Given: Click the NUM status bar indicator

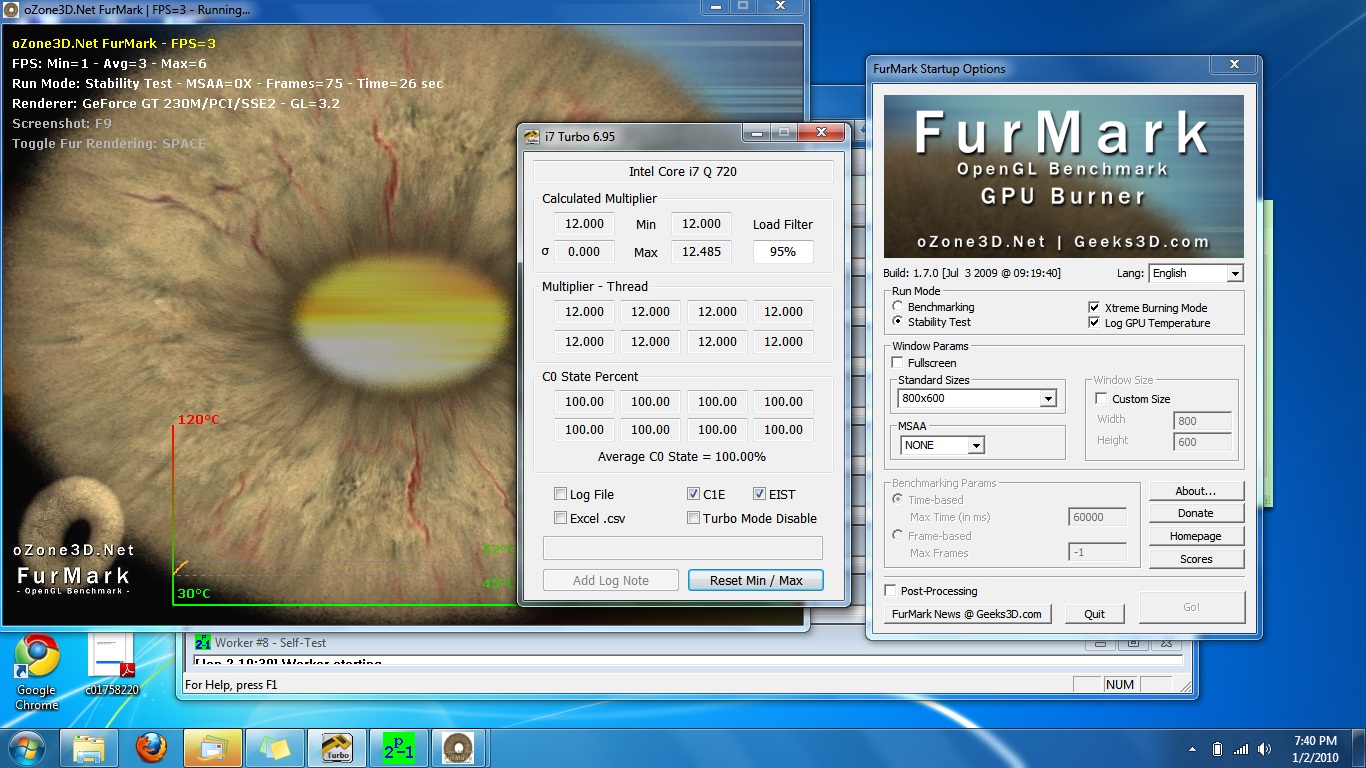Looking at the screenshot, I should coord(1120,685).
